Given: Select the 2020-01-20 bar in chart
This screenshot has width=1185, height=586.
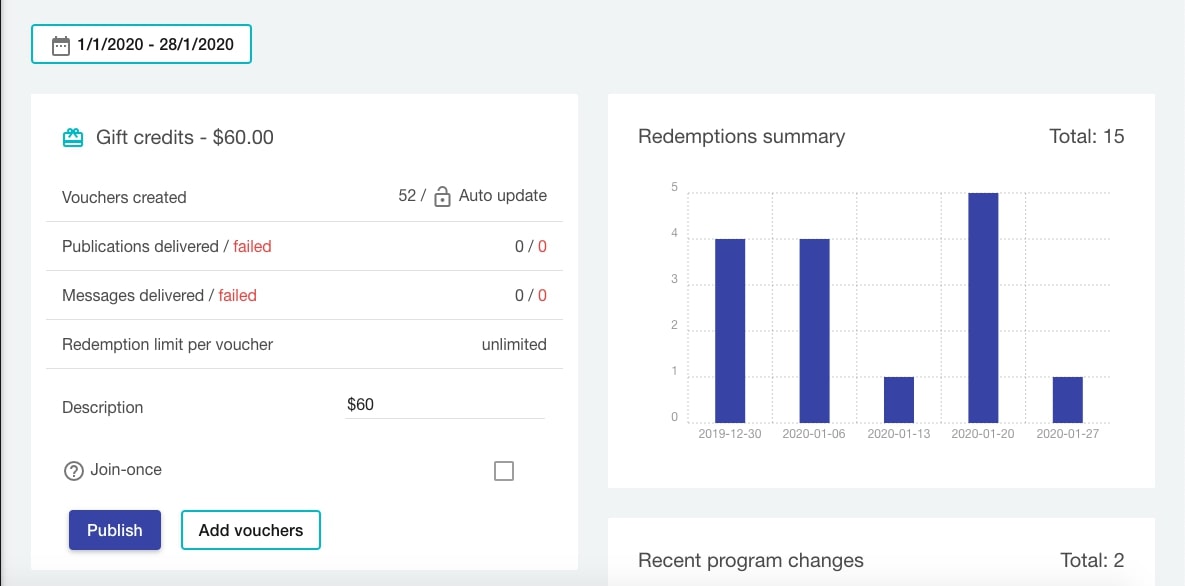Looking at the screenshot, I should tap(983, 308).
